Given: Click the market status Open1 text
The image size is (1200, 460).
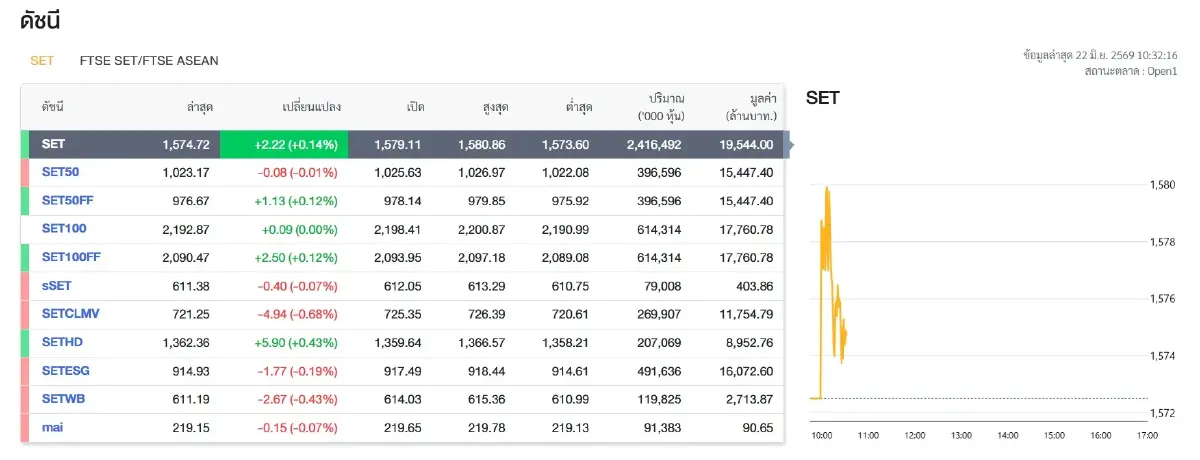Looking at the screenshot, I should tap(1131, 71).
